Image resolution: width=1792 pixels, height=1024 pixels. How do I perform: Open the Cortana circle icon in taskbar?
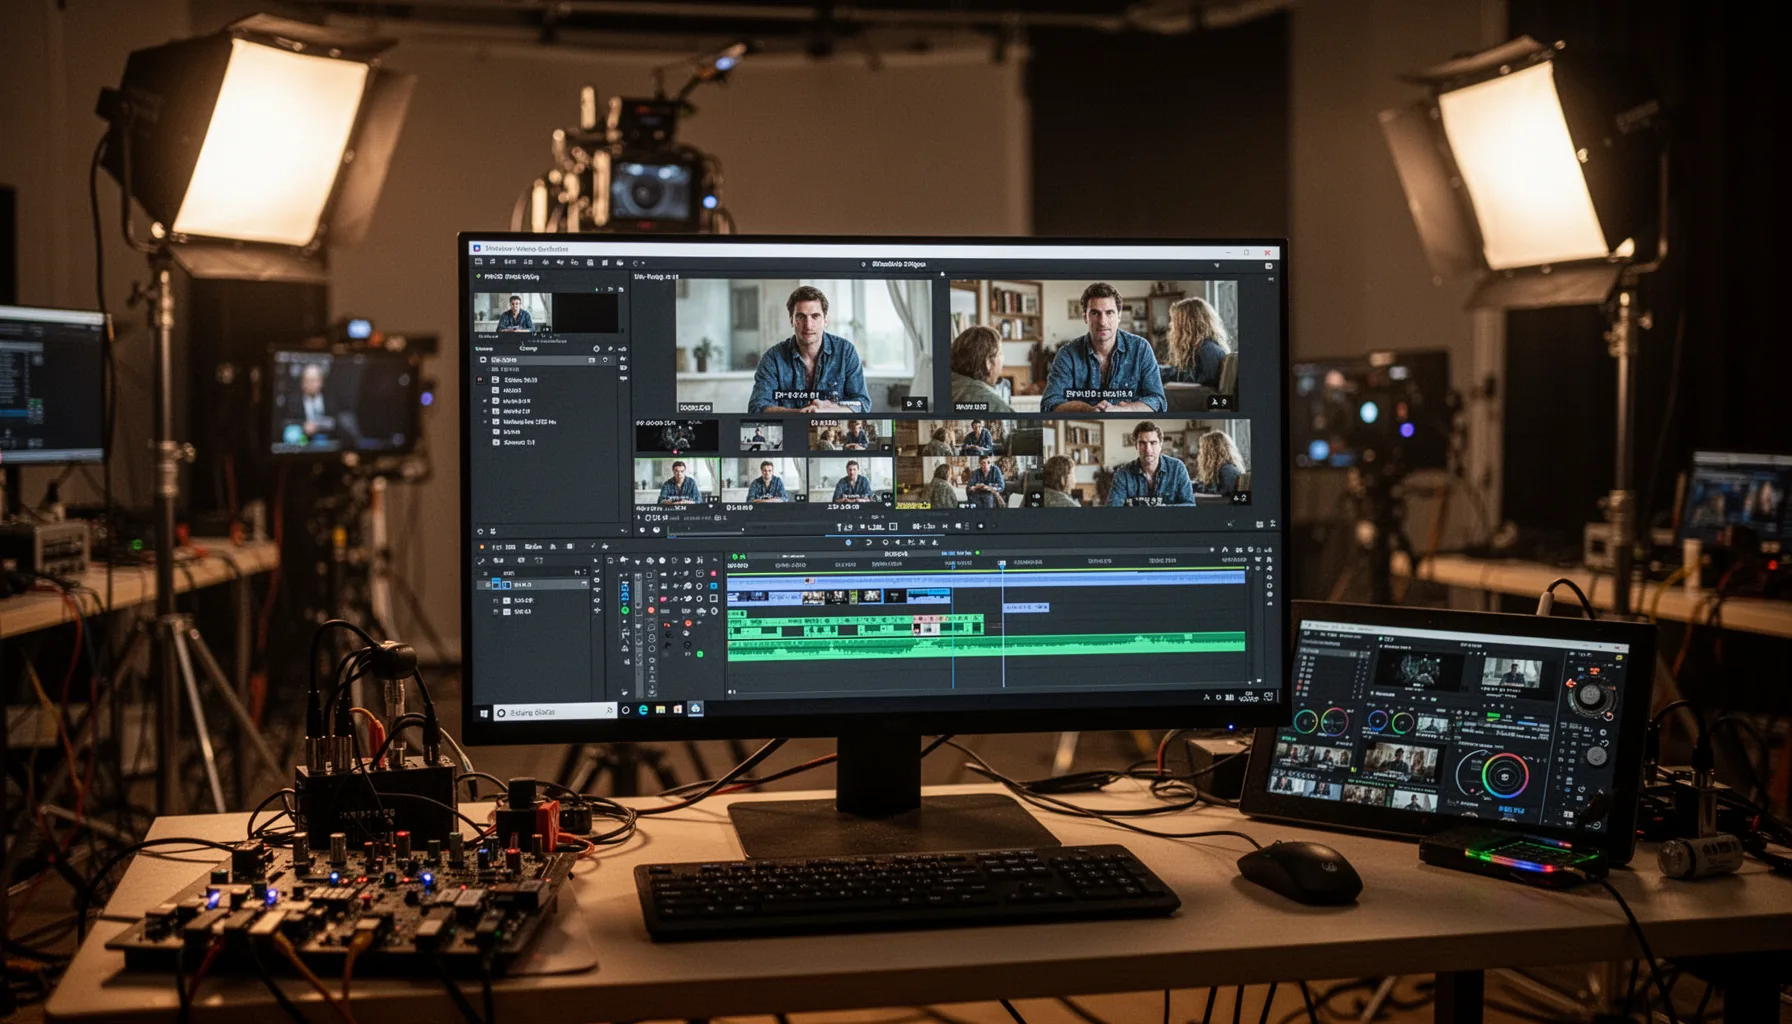click(626, 710)
